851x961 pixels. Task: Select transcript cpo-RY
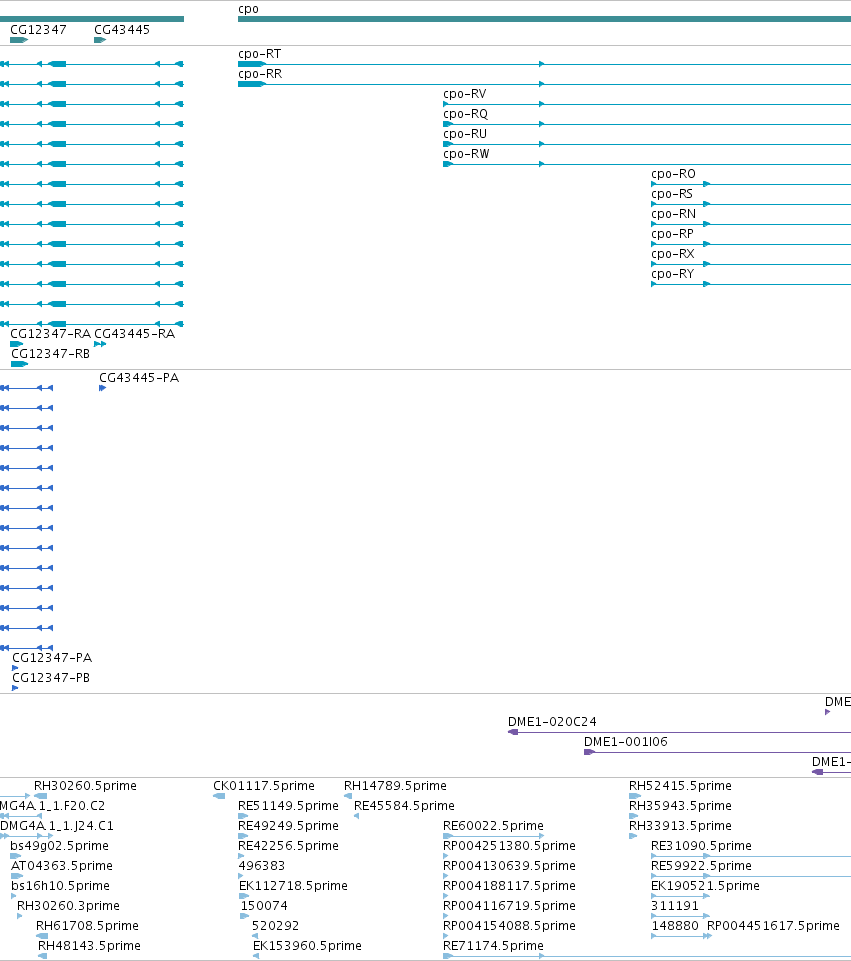pos(672,274)
